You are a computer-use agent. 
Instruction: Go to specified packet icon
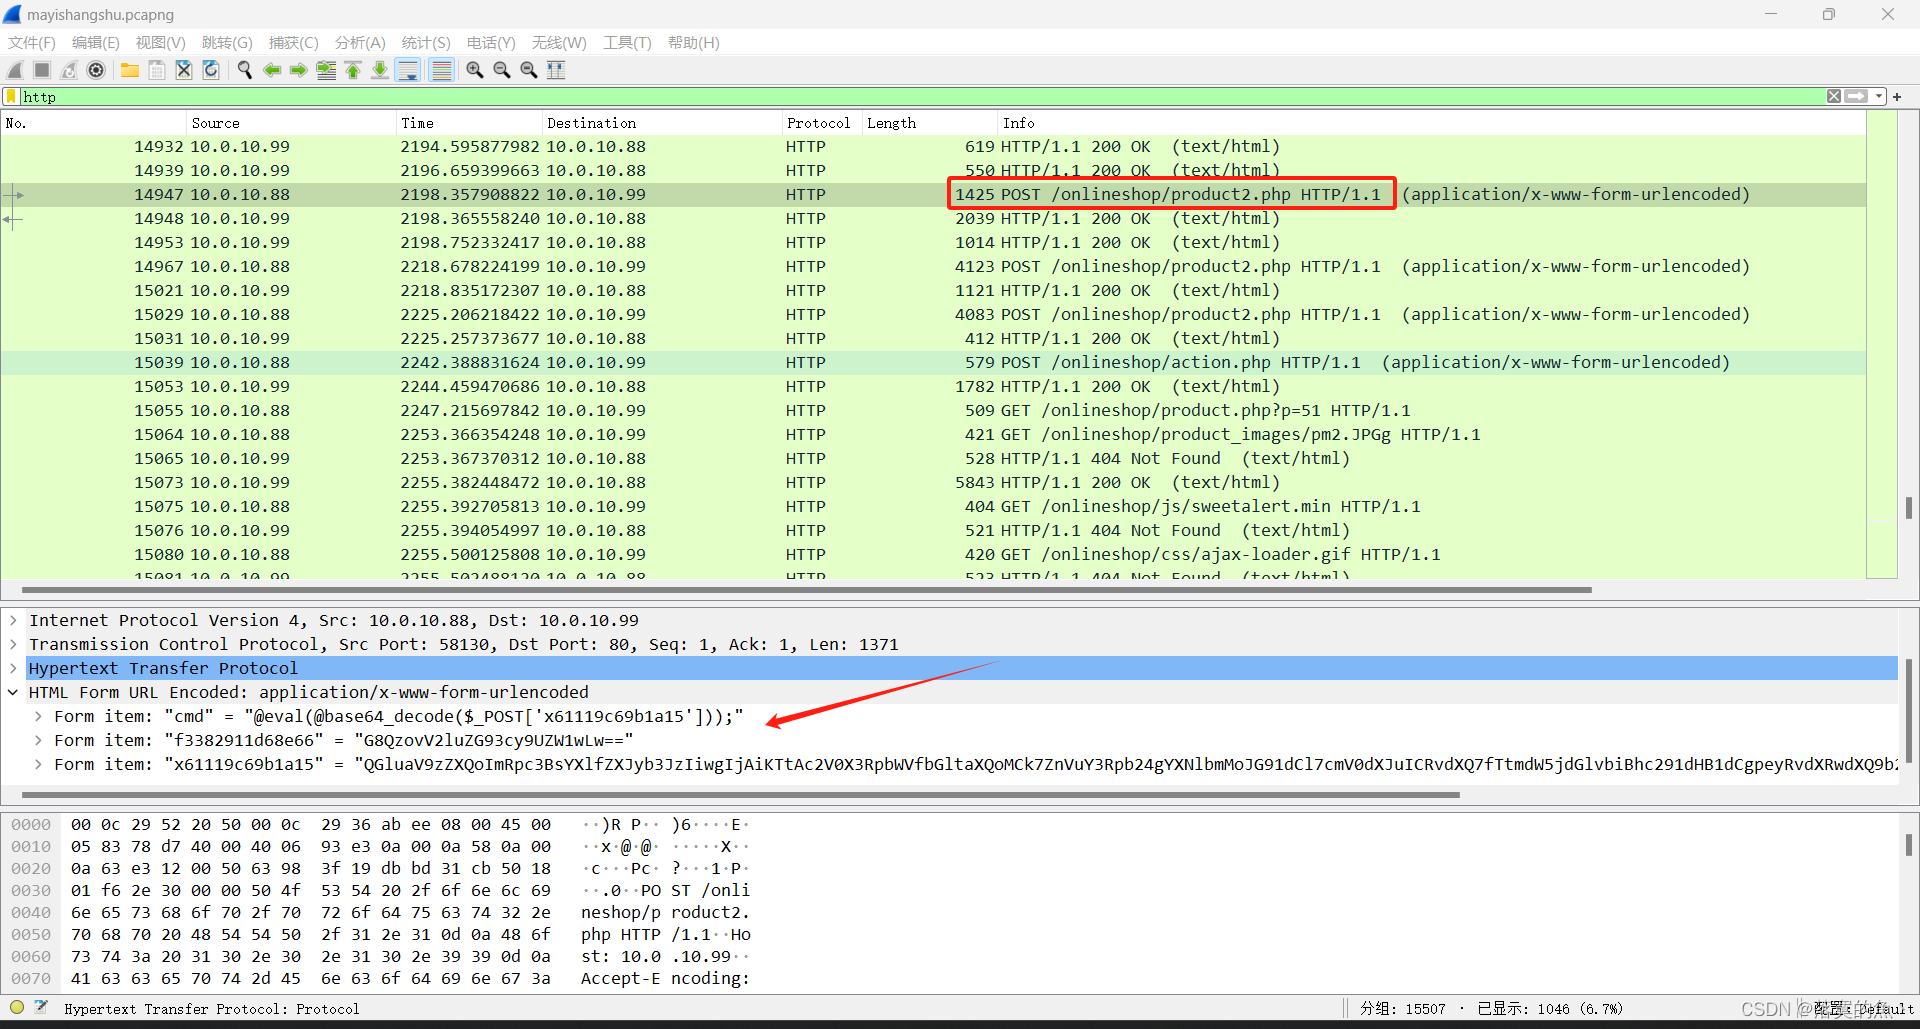[x=326, y=70]
